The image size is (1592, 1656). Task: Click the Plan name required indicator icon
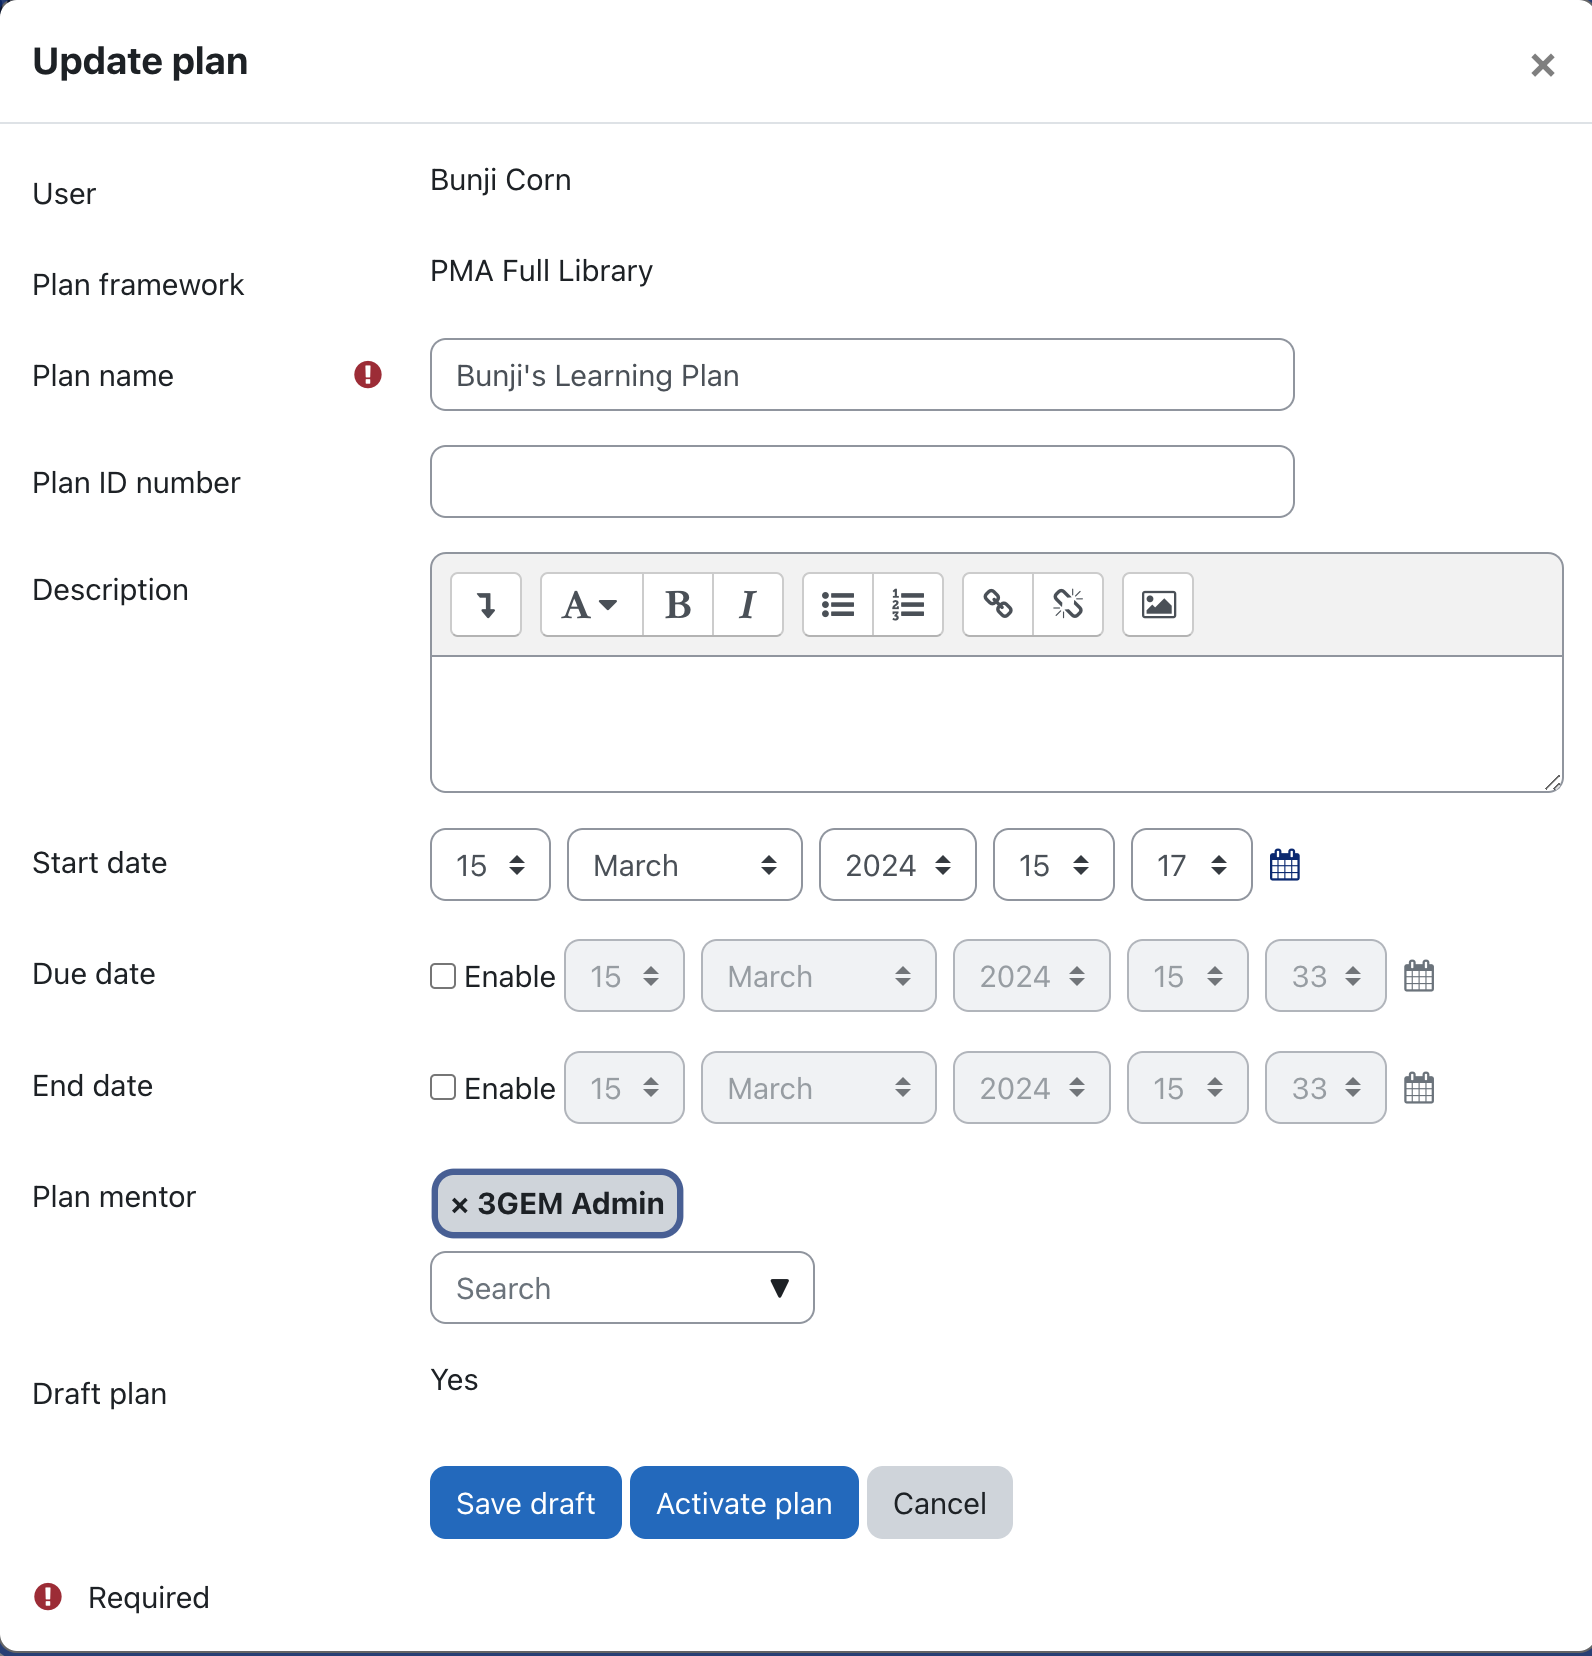click(x=368, y=375)
